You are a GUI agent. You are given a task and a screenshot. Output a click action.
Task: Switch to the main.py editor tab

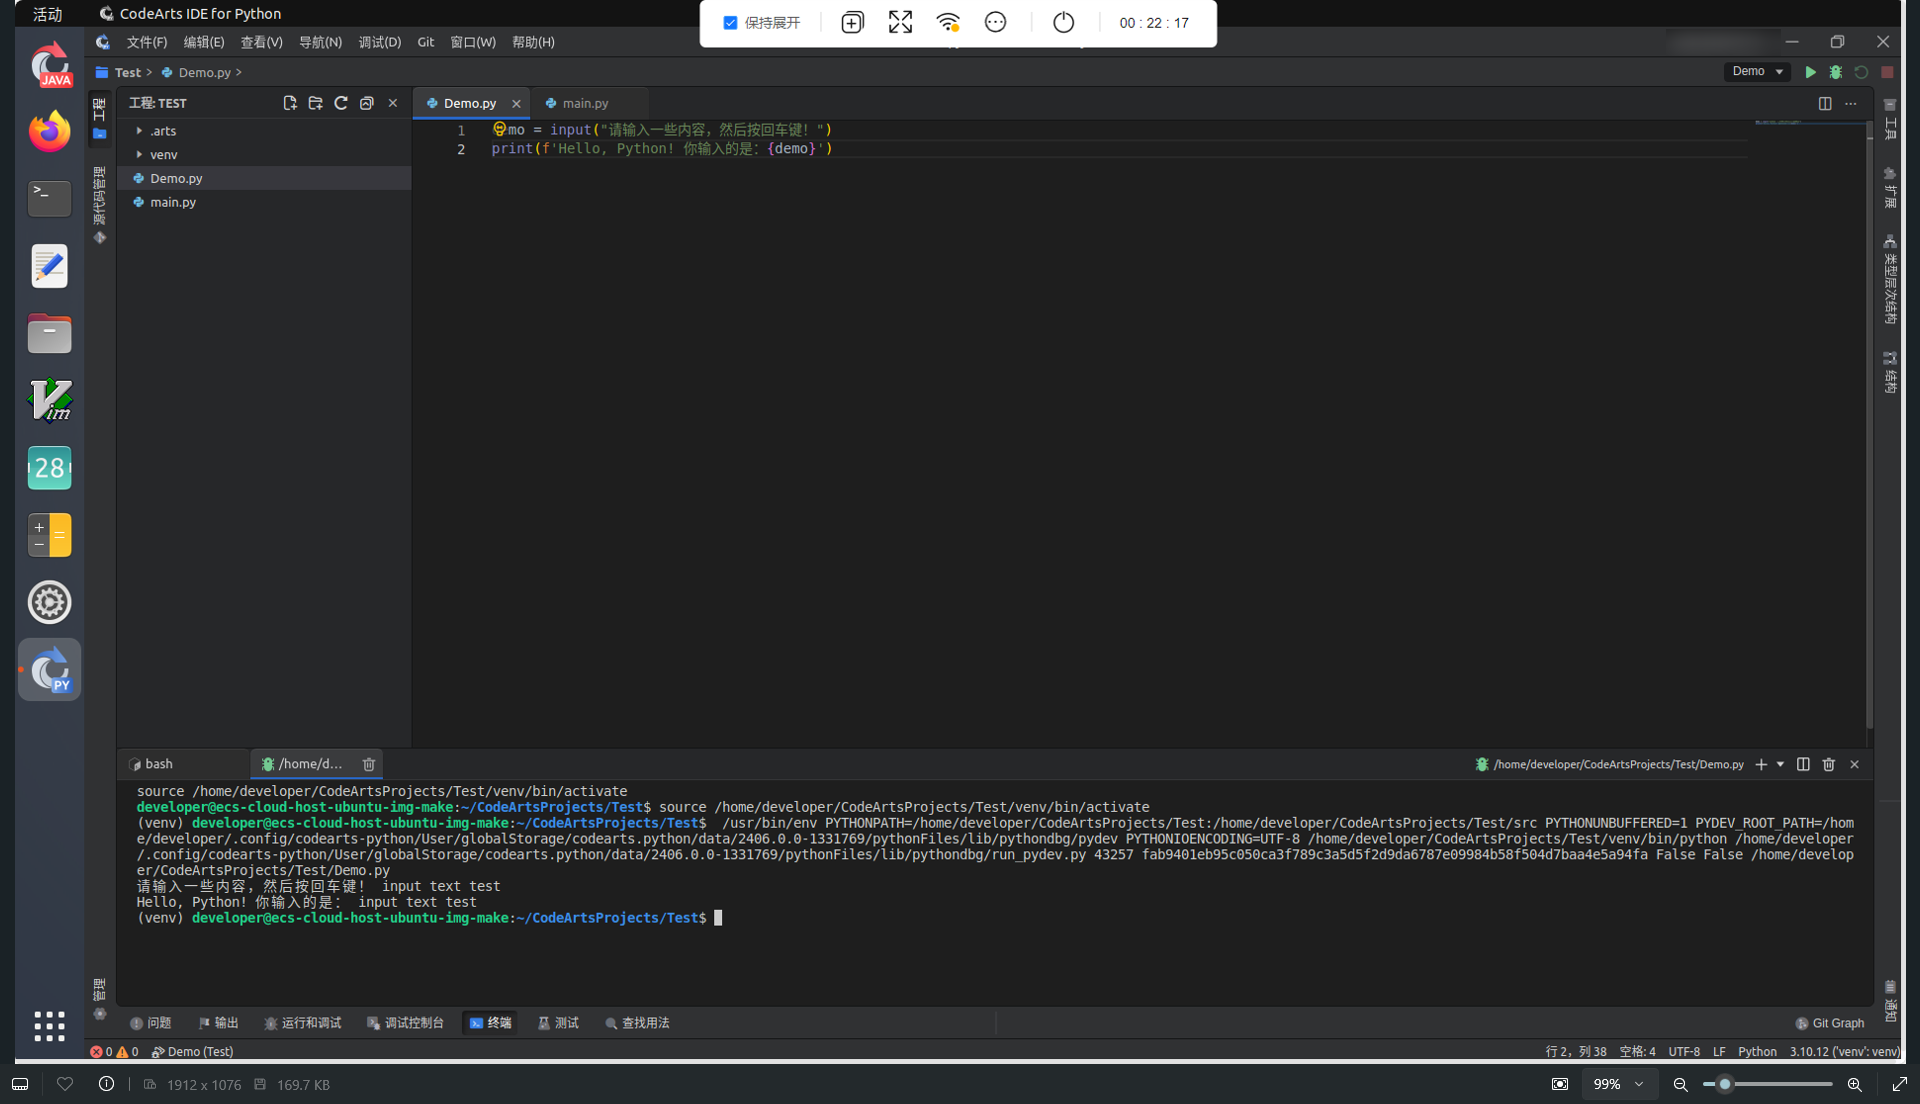point(584,103)
